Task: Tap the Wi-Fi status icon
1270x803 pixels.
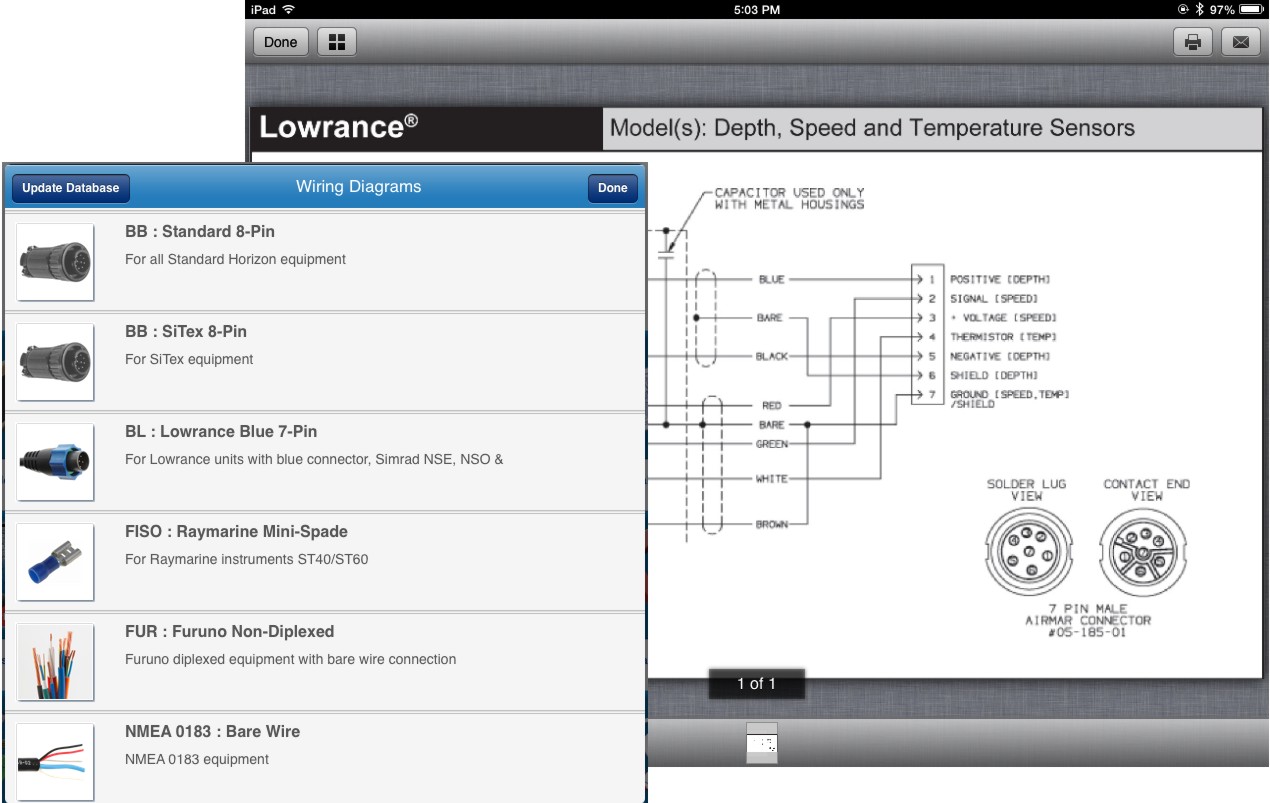Action: pyautogui.click(x=290, y=9)
